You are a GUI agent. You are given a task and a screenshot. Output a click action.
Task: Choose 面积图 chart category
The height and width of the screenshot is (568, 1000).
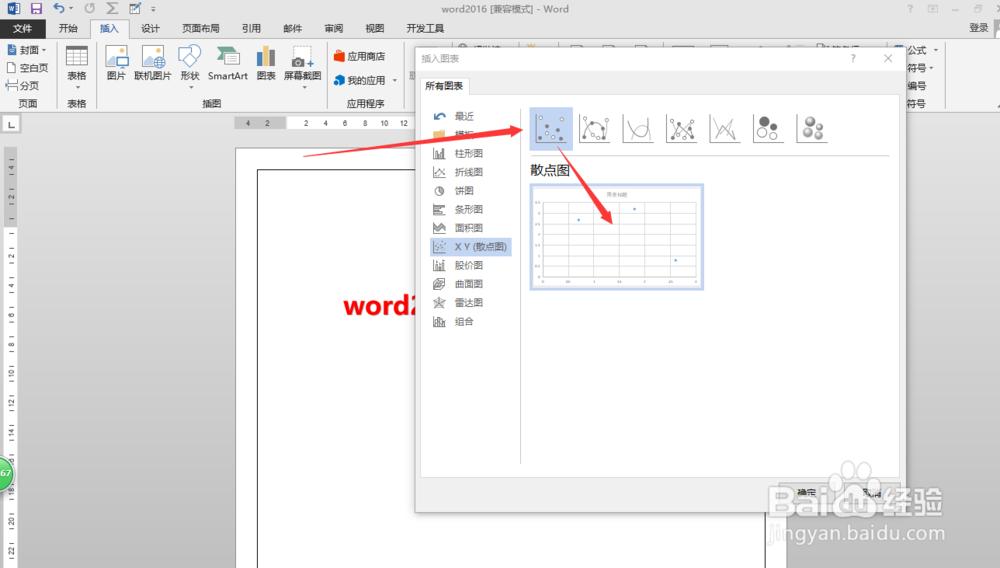coord(471,228)
